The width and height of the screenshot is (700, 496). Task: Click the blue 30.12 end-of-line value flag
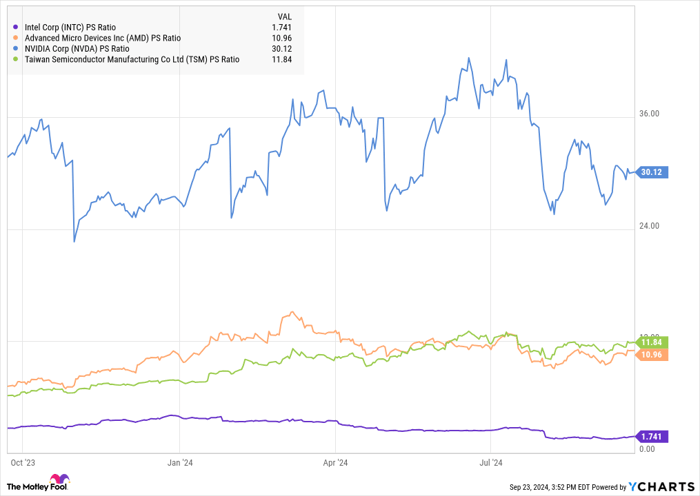pyautogui.click(x=651, y=172)
